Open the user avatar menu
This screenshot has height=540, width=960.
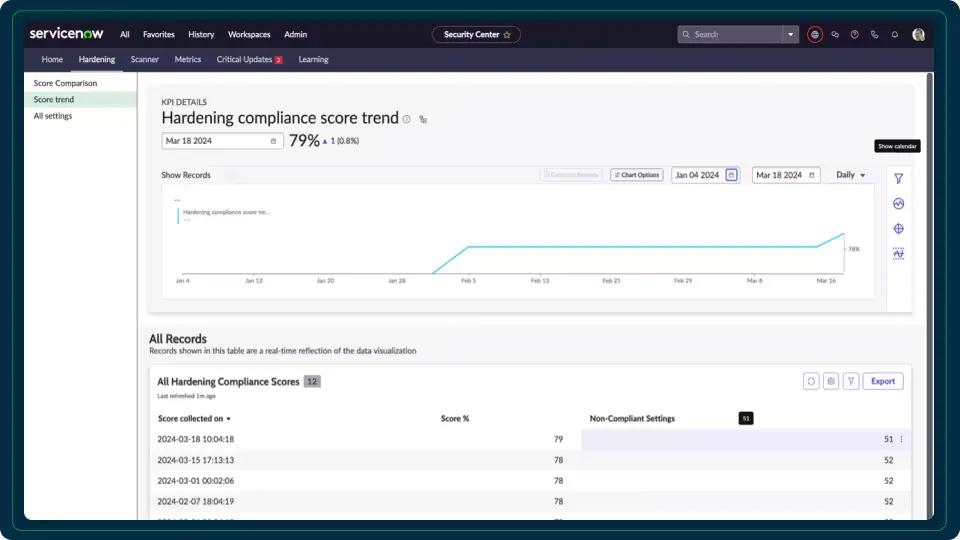918,35
